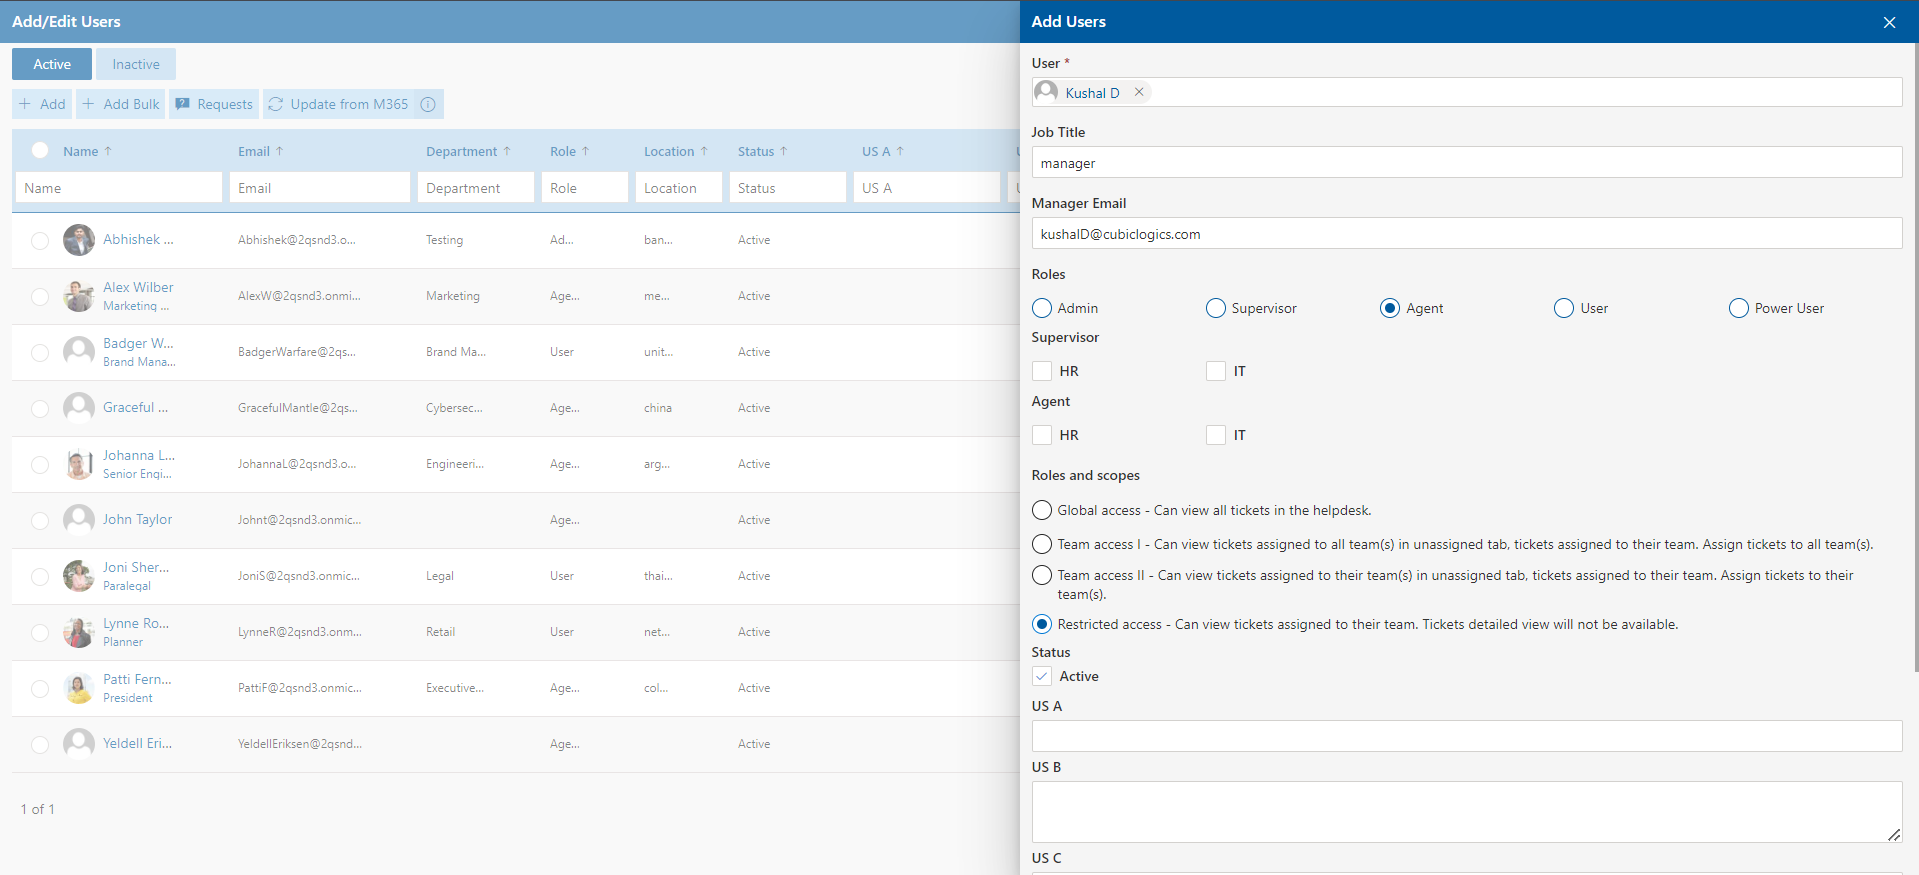Screen dimensions: 1919x875
Task: Sort by Name column
Action: [88, 151]
